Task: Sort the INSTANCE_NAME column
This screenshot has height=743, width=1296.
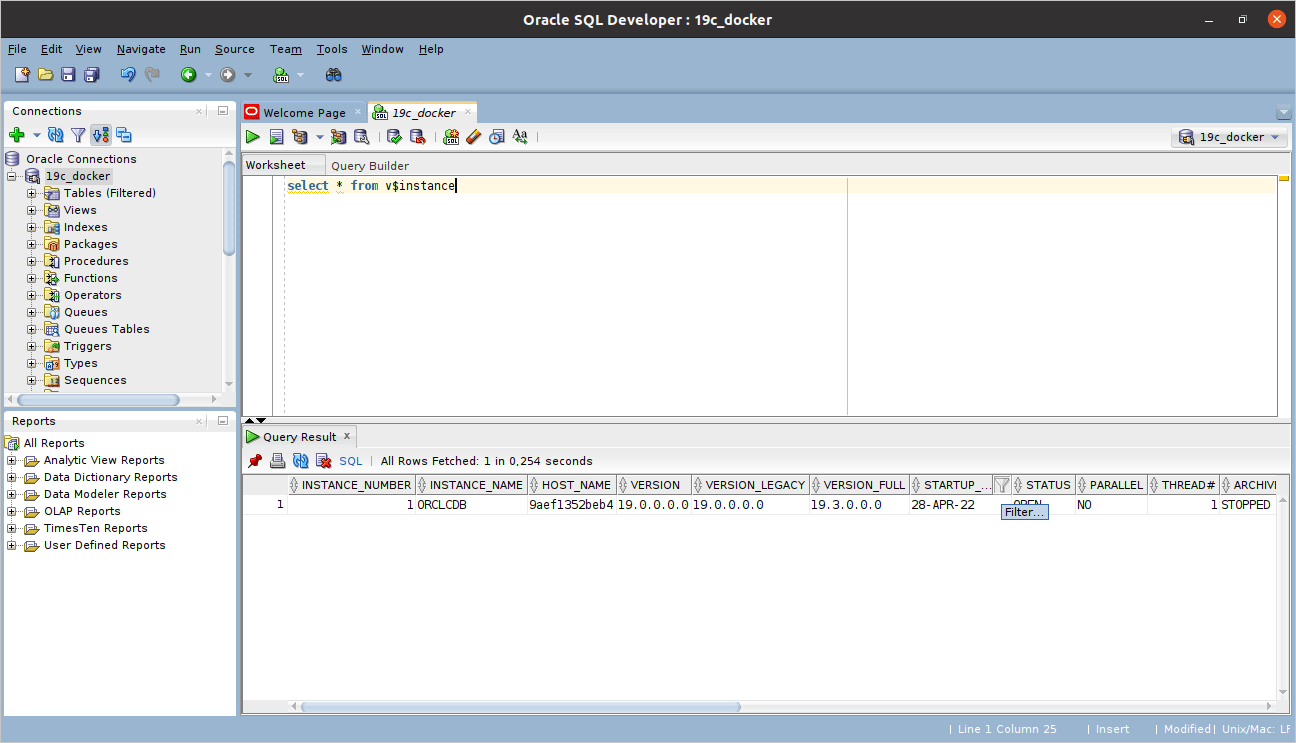Action: (475, 484)
